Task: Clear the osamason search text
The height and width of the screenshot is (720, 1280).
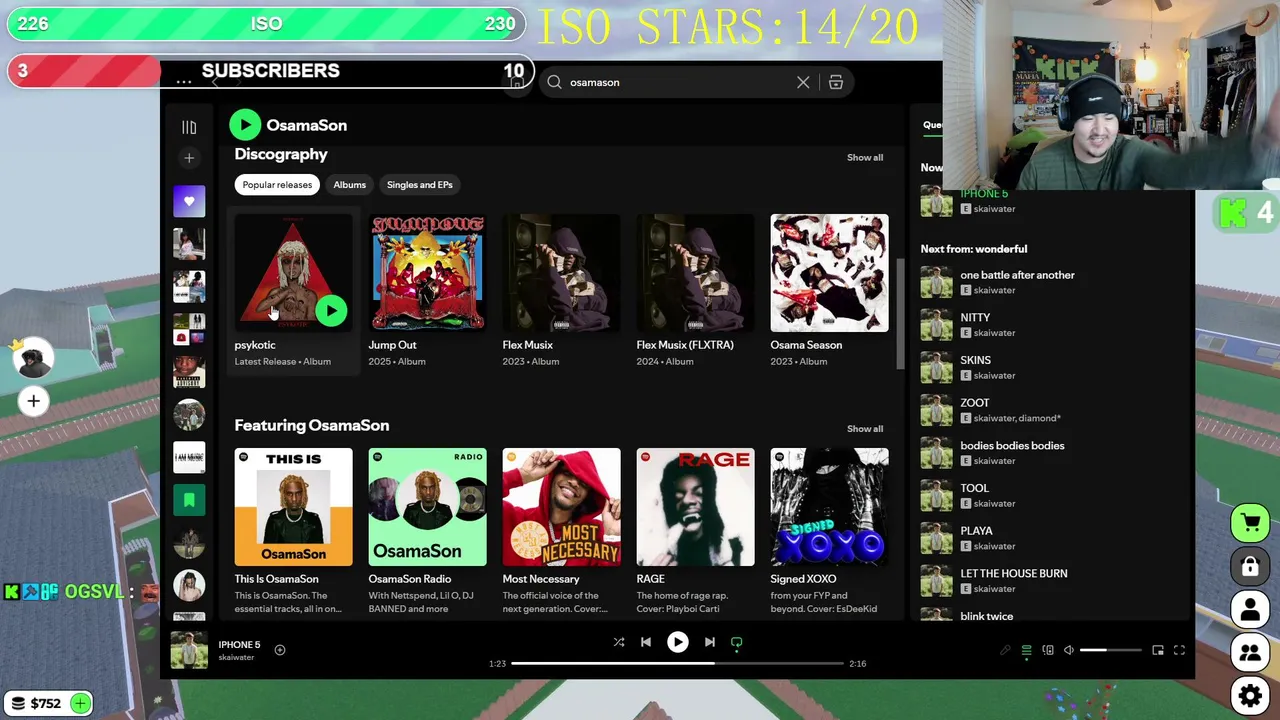Action: [803, 82]
